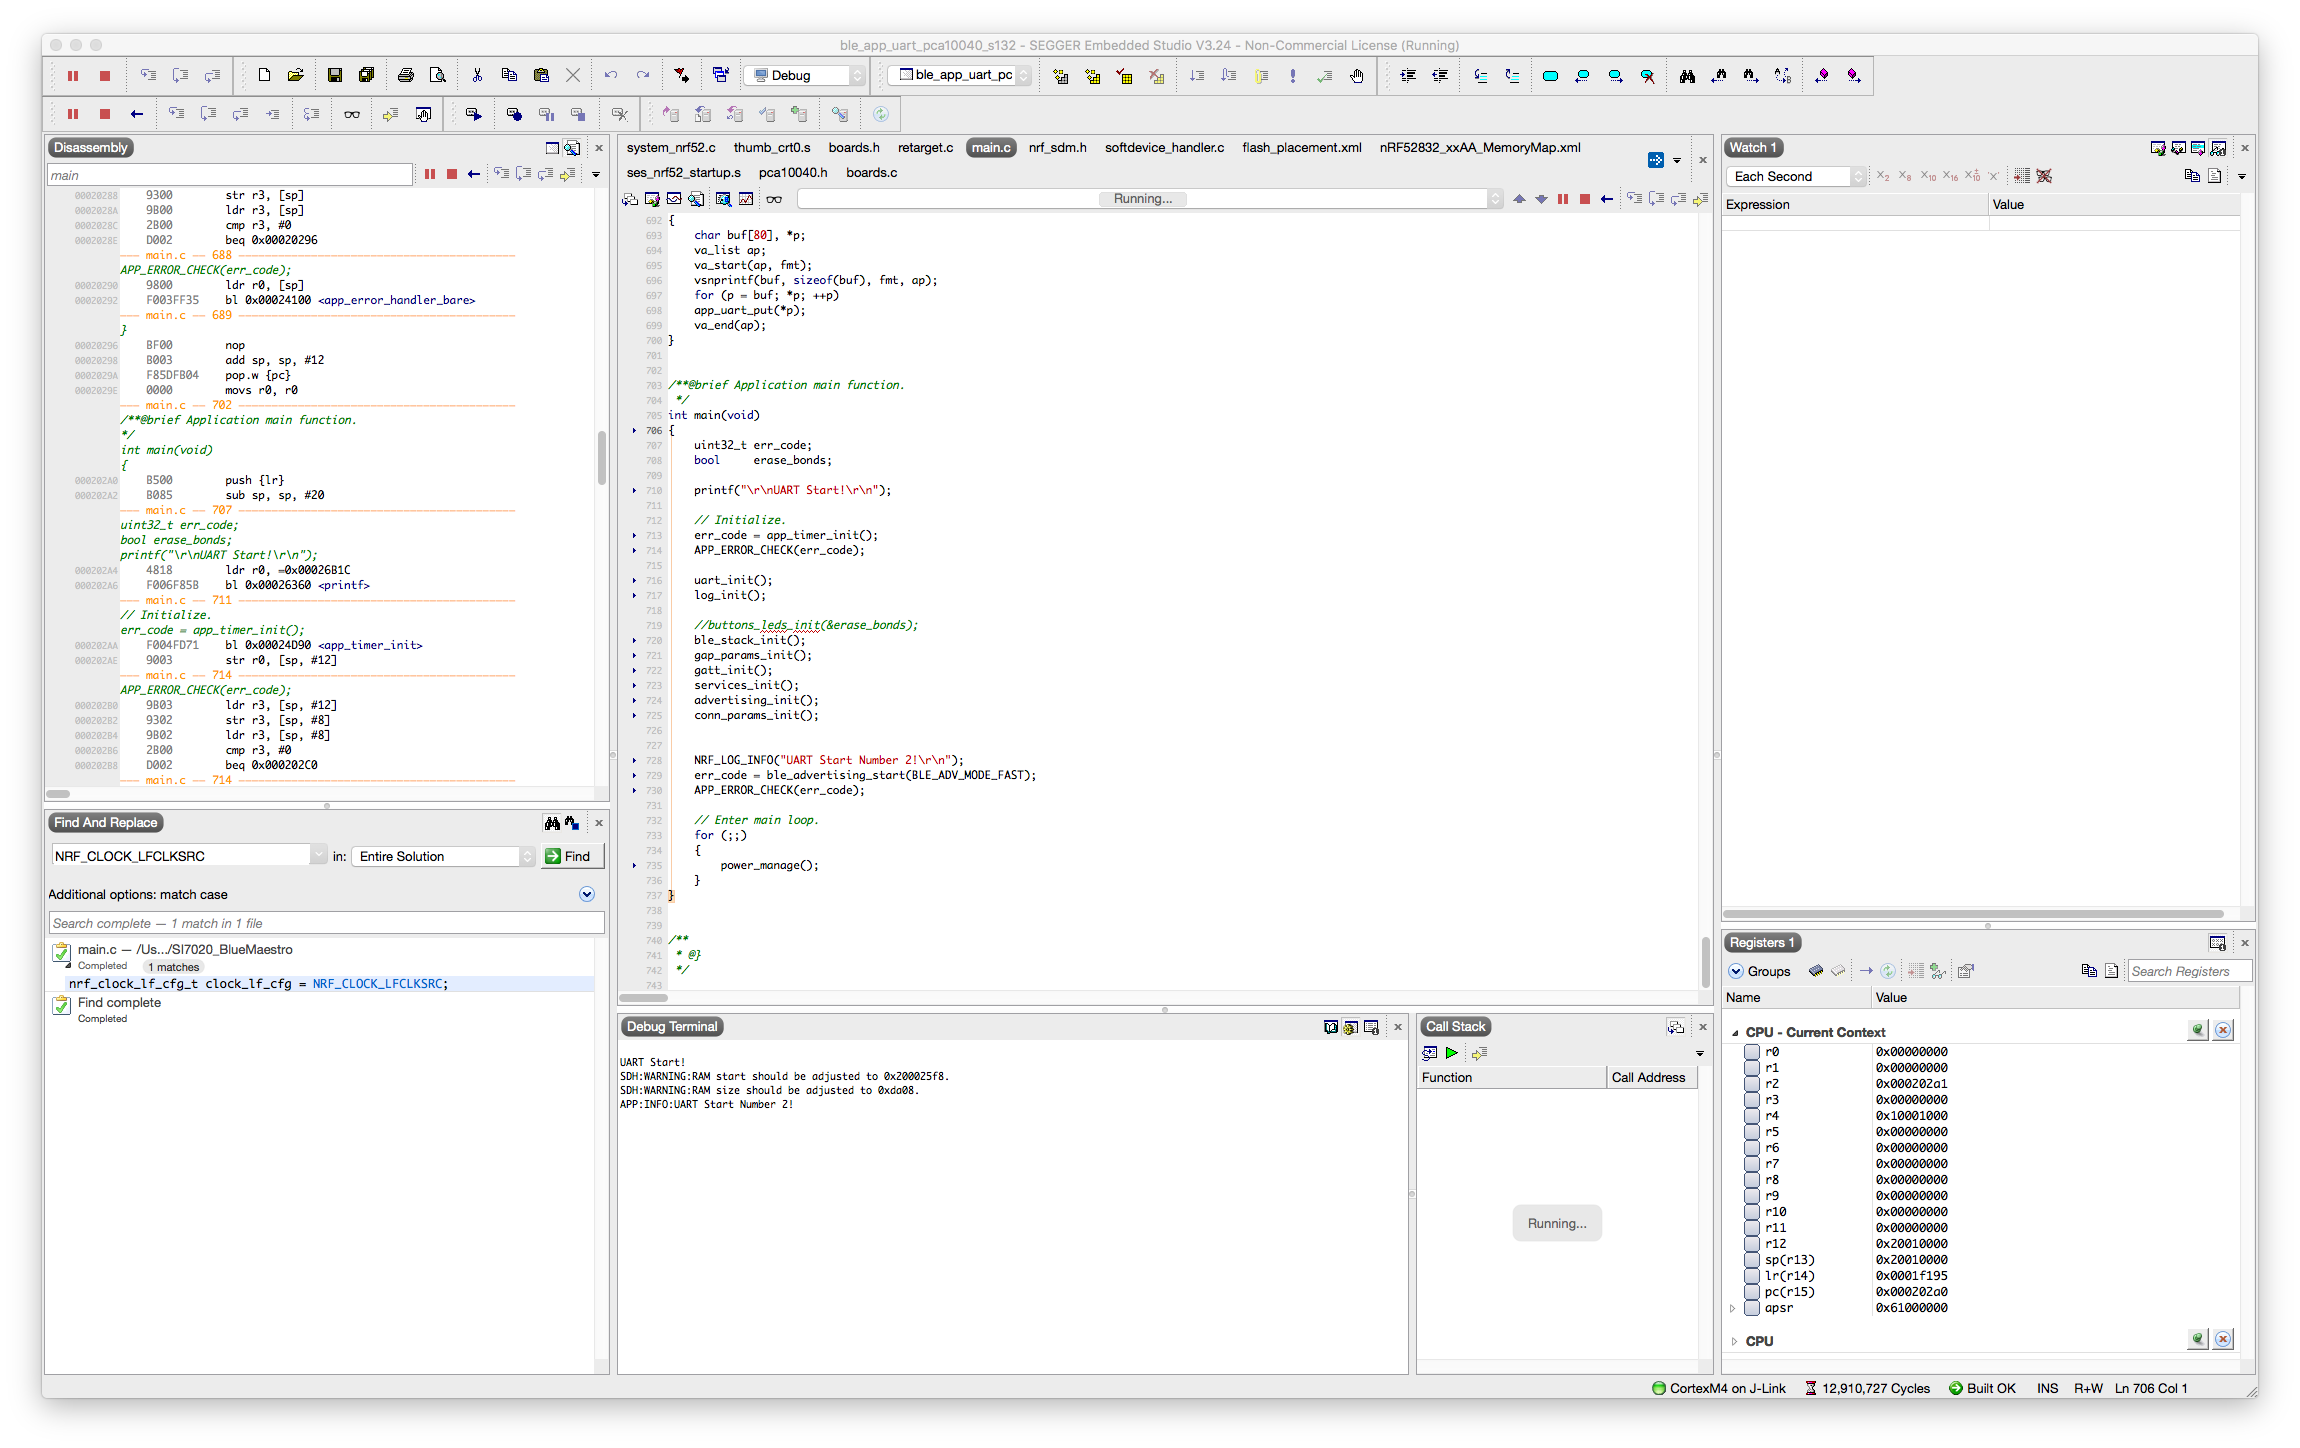Click the hand Stop Build icon
This screenshot has width=2300, height=1448.
pyautogui.click(x=1357, y=76)
